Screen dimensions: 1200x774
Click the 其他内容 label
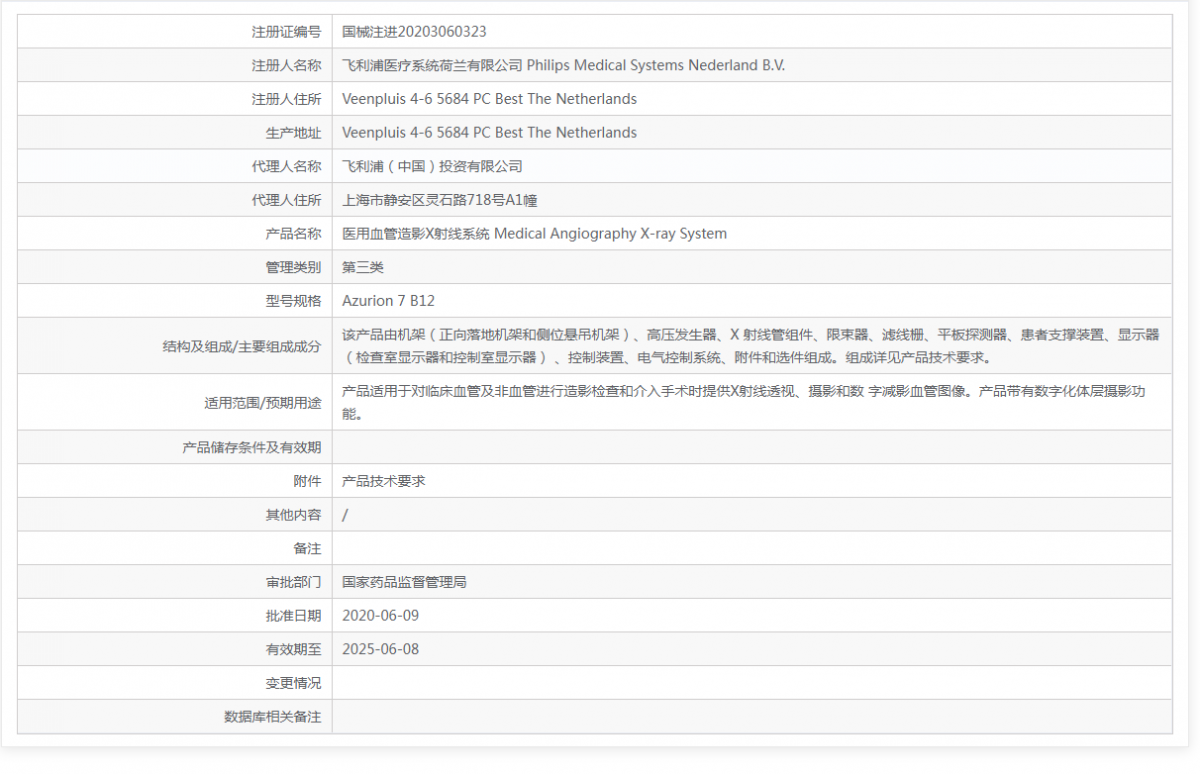tap(293, 515)
